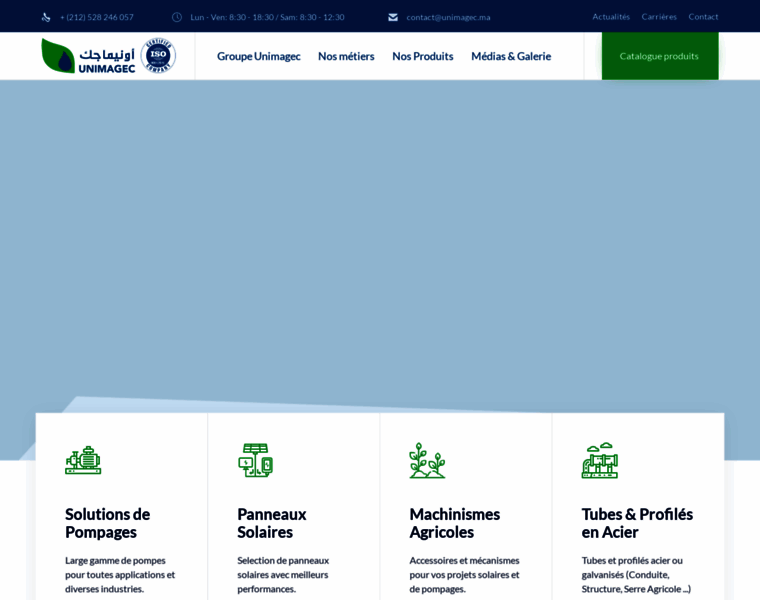Click the clock opening hours icon
This screenshot has height=600, width=760.
(177, 17)
